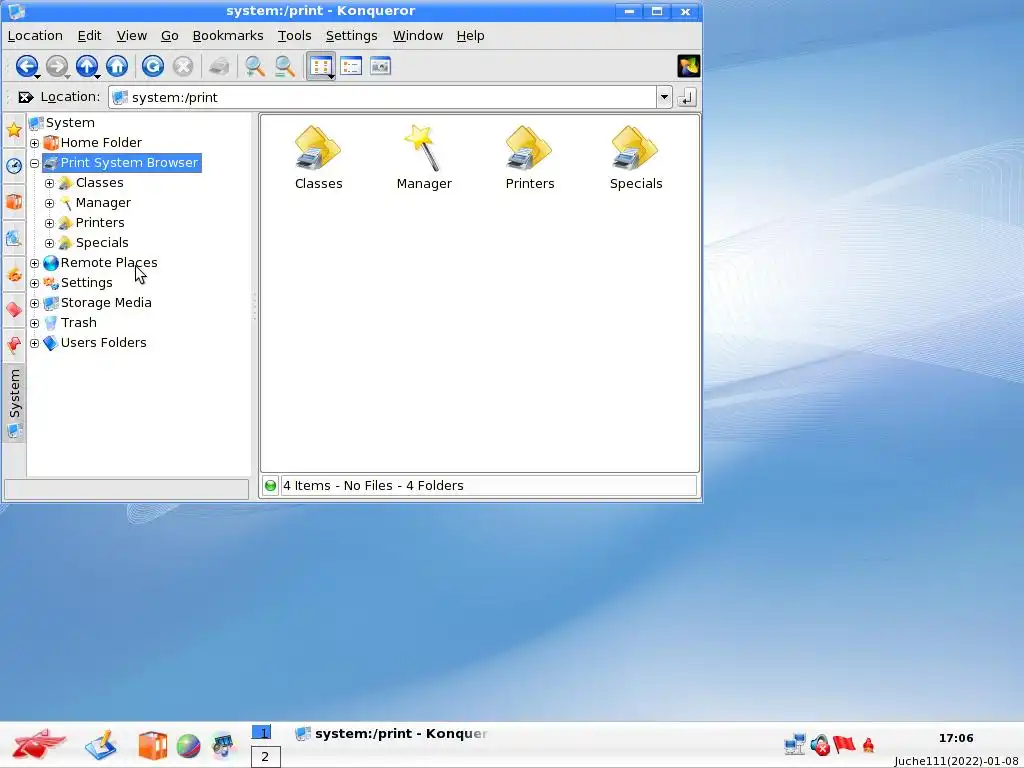Viewport: 1024px width, 768px height.
Task: Open the Services sidebar tab (red flag)
Action: (14, 345)
